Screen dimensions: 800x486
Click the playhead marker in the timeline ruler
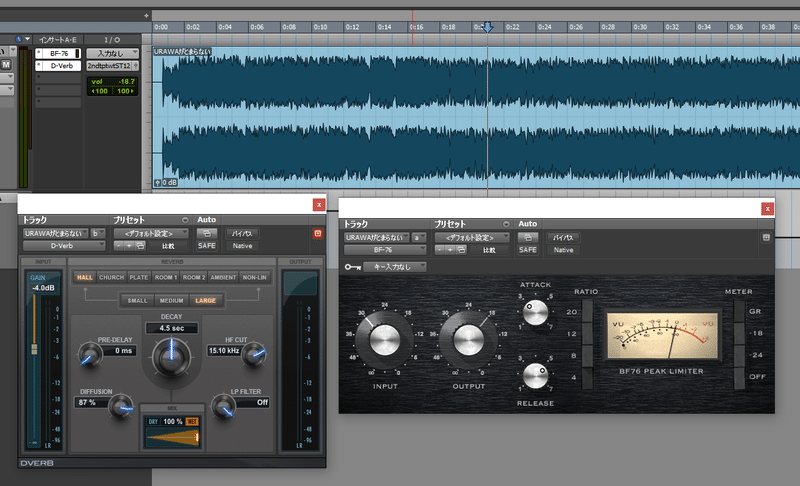tap(488, 27)
